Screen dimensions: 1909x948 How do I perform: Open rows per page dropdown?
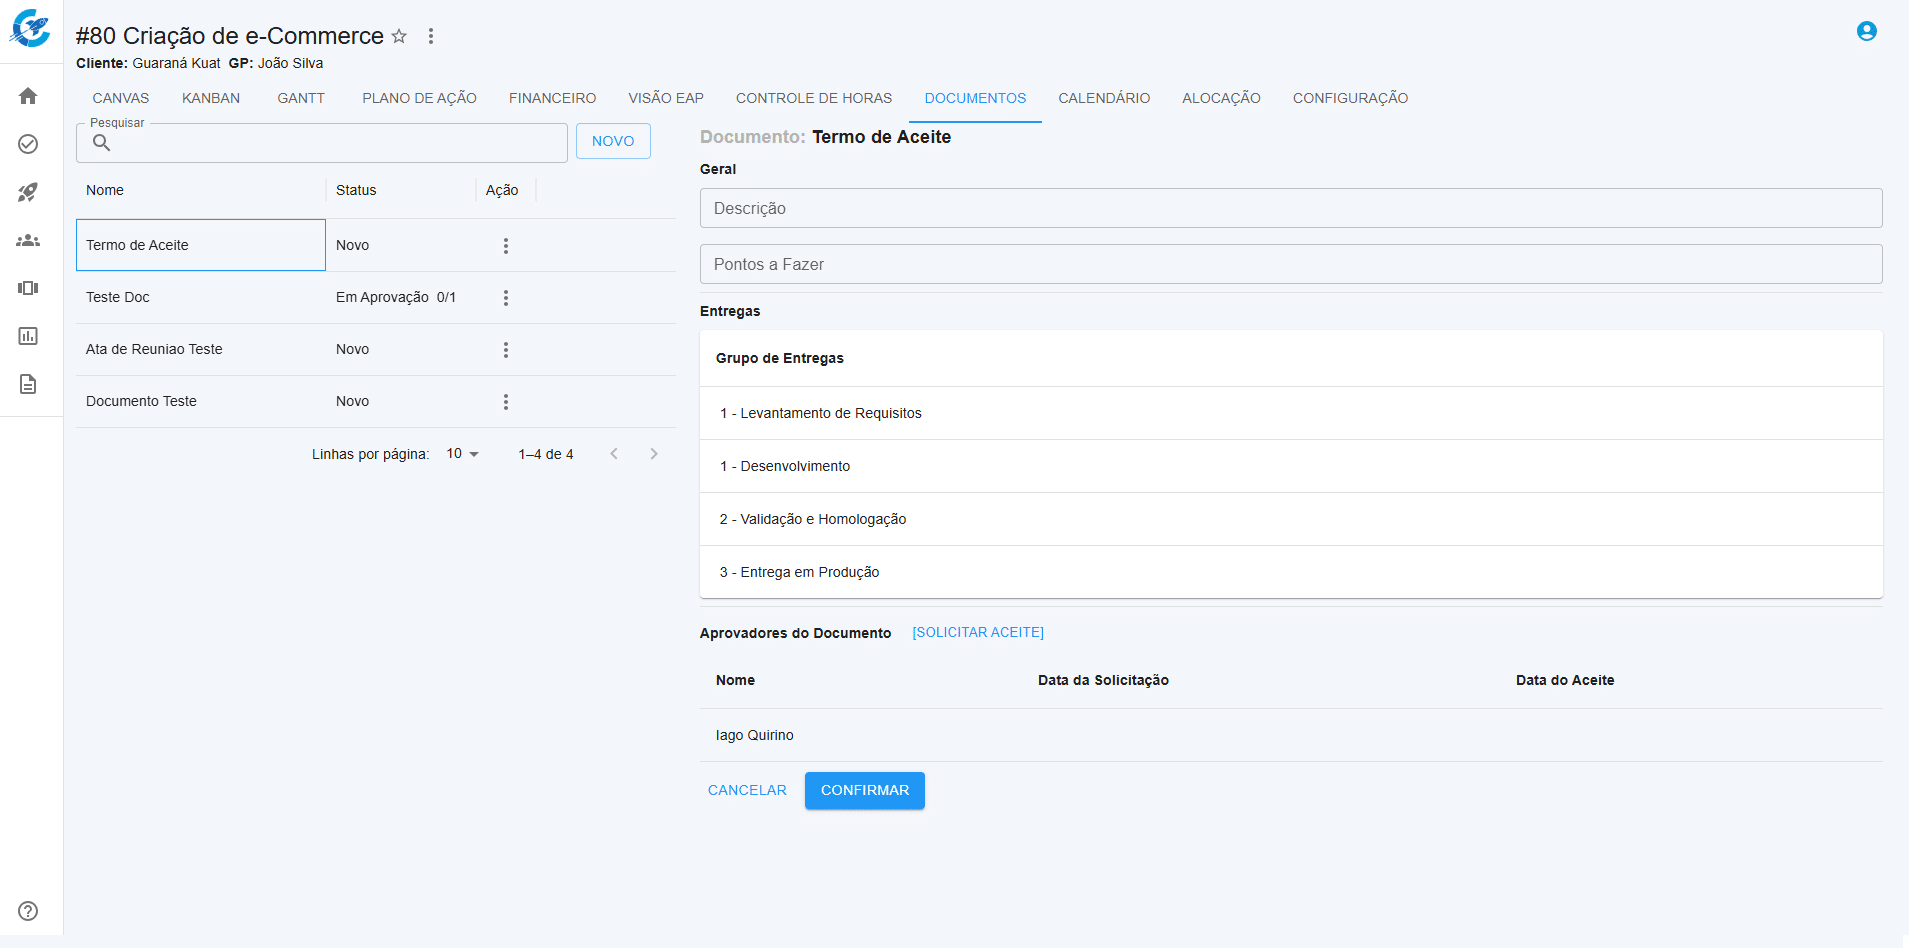coord(463,454)
